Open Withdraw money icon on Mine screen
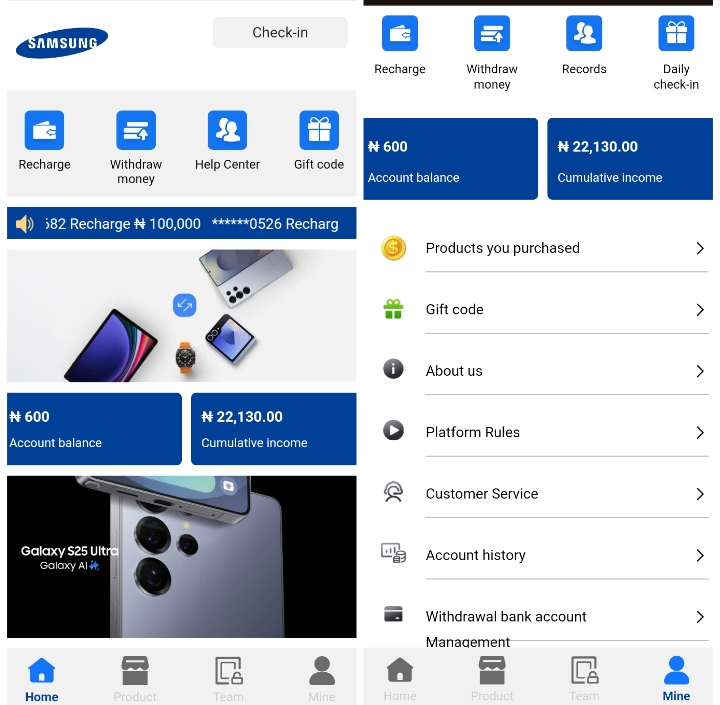The height and width of the screenshot is (705, 720). (x=492, y=33)
